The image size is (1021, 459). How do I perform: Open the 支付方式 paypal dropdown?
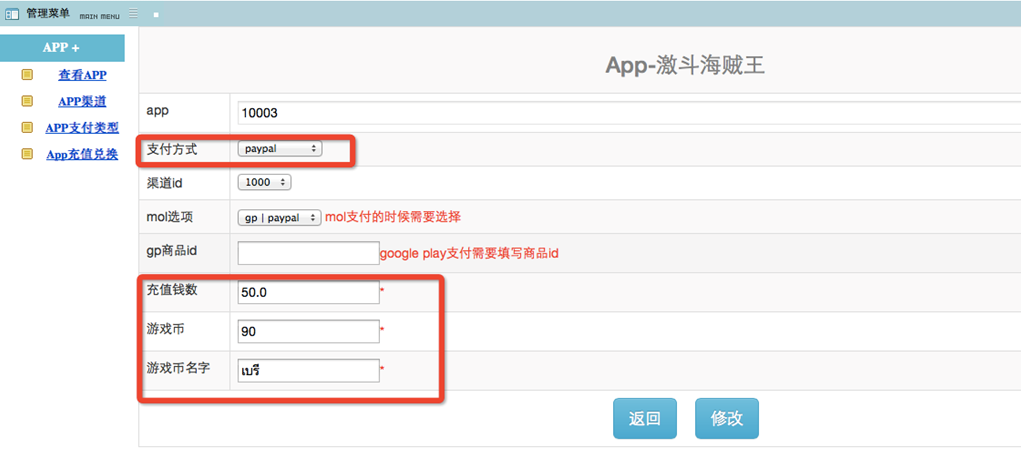pos(280,148)
